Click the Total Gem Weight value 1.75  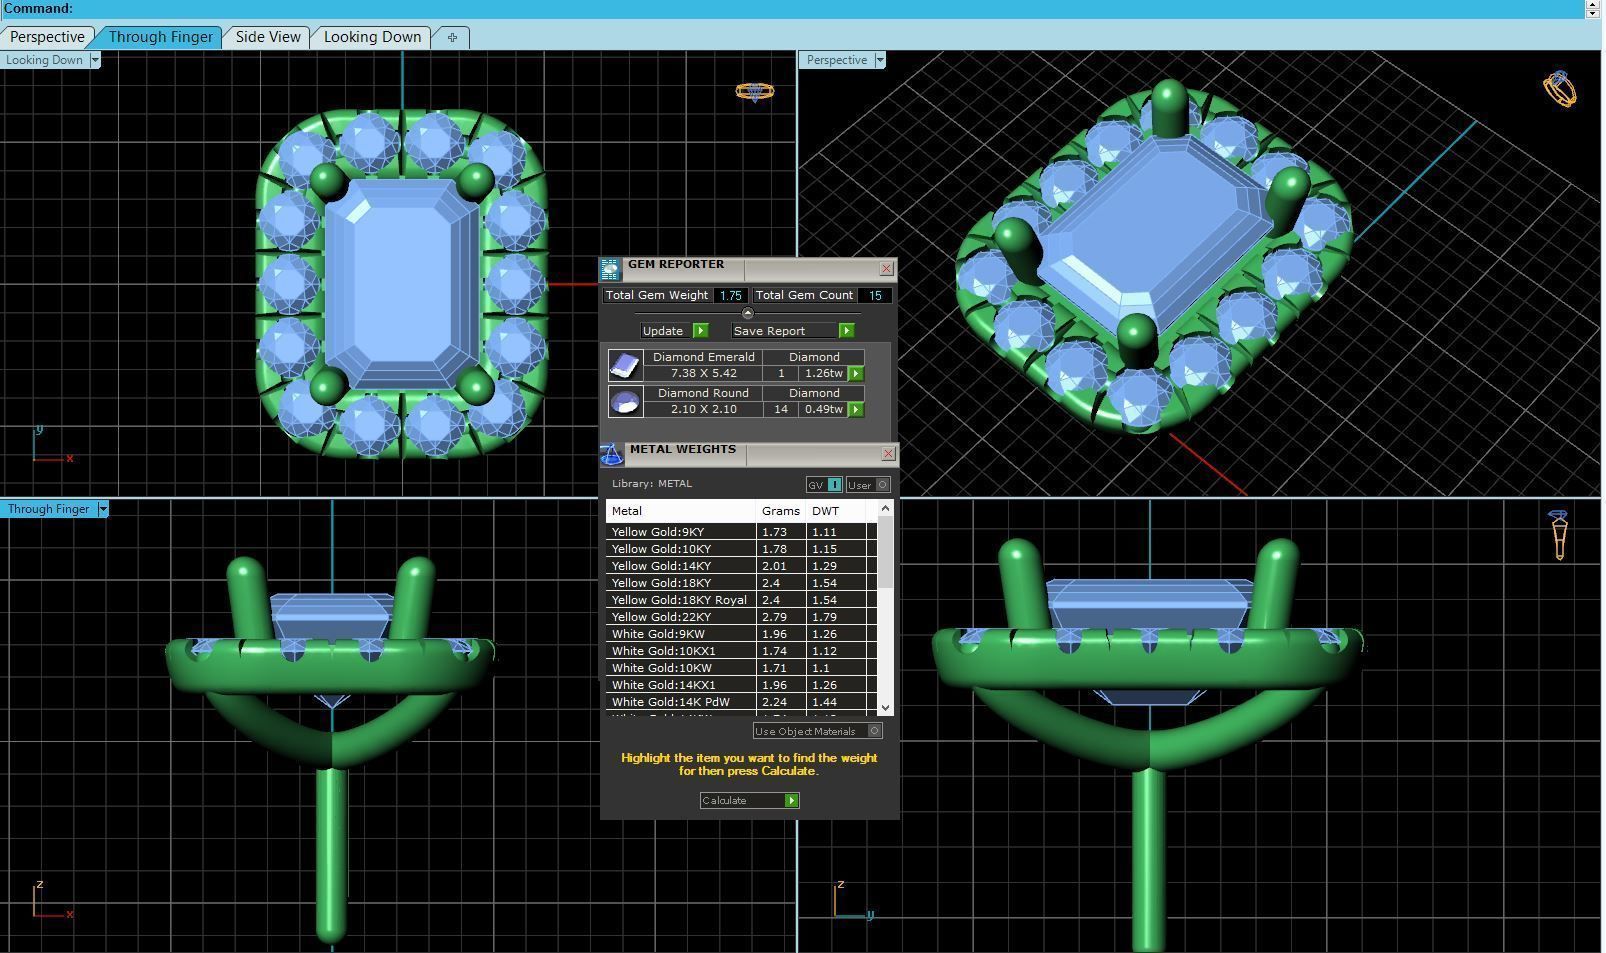731,296
